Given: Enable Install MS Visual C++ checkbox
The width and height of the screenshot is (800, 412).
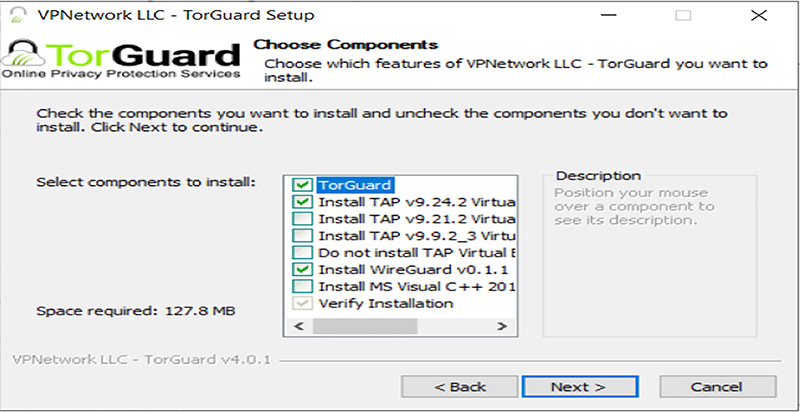Looking at the screenshot, I should point(302,287).
